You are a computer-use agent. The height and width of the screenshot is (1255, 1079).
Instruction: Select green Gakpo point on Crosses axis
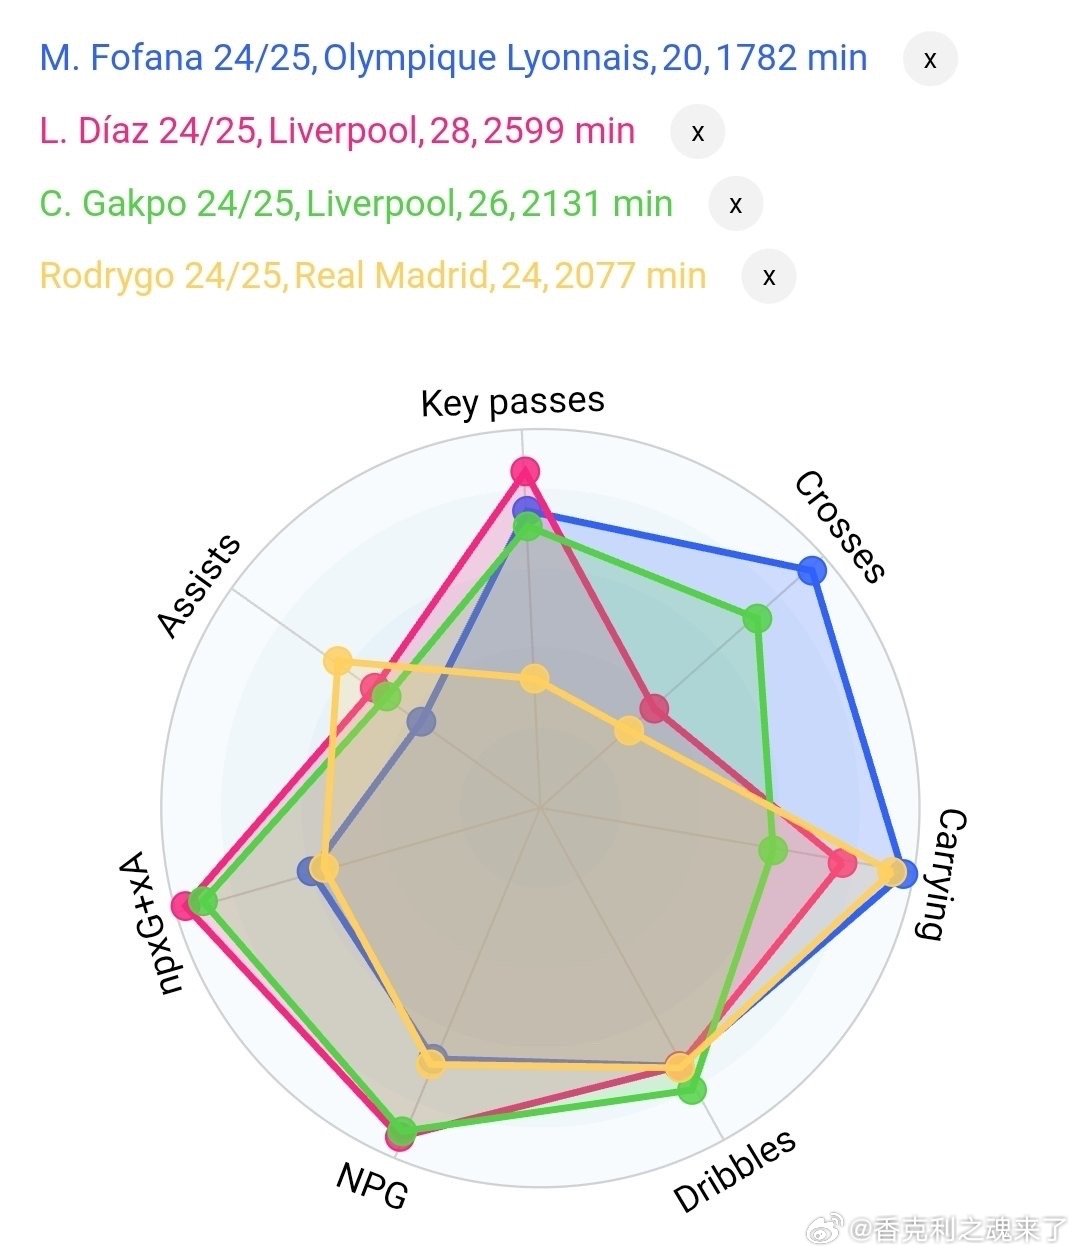pyautogui.click(x=757, y=619)
